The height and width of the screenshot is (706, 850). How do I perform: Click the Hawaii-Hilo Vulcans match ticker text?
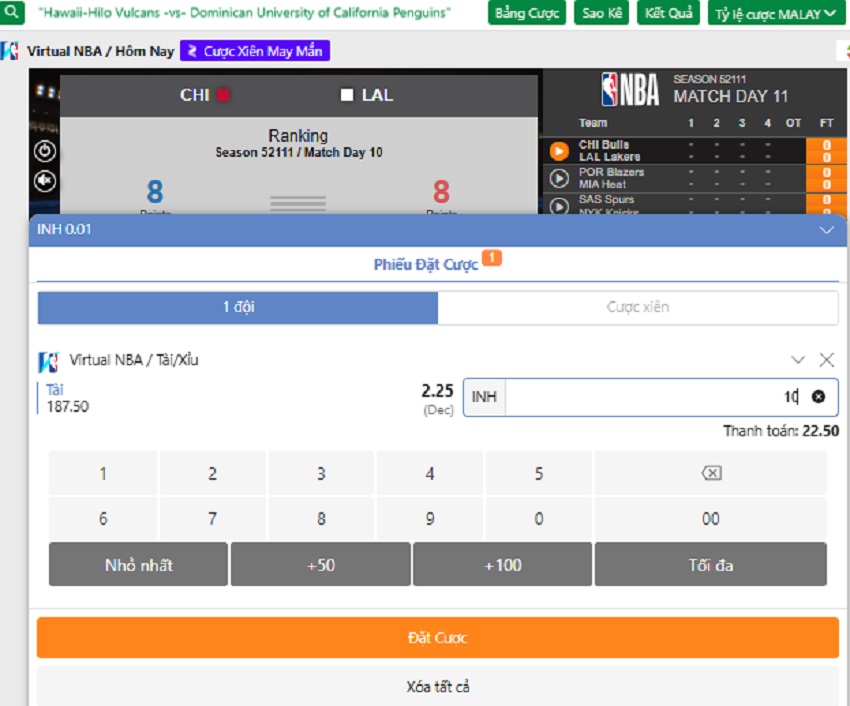pos(244,12)
